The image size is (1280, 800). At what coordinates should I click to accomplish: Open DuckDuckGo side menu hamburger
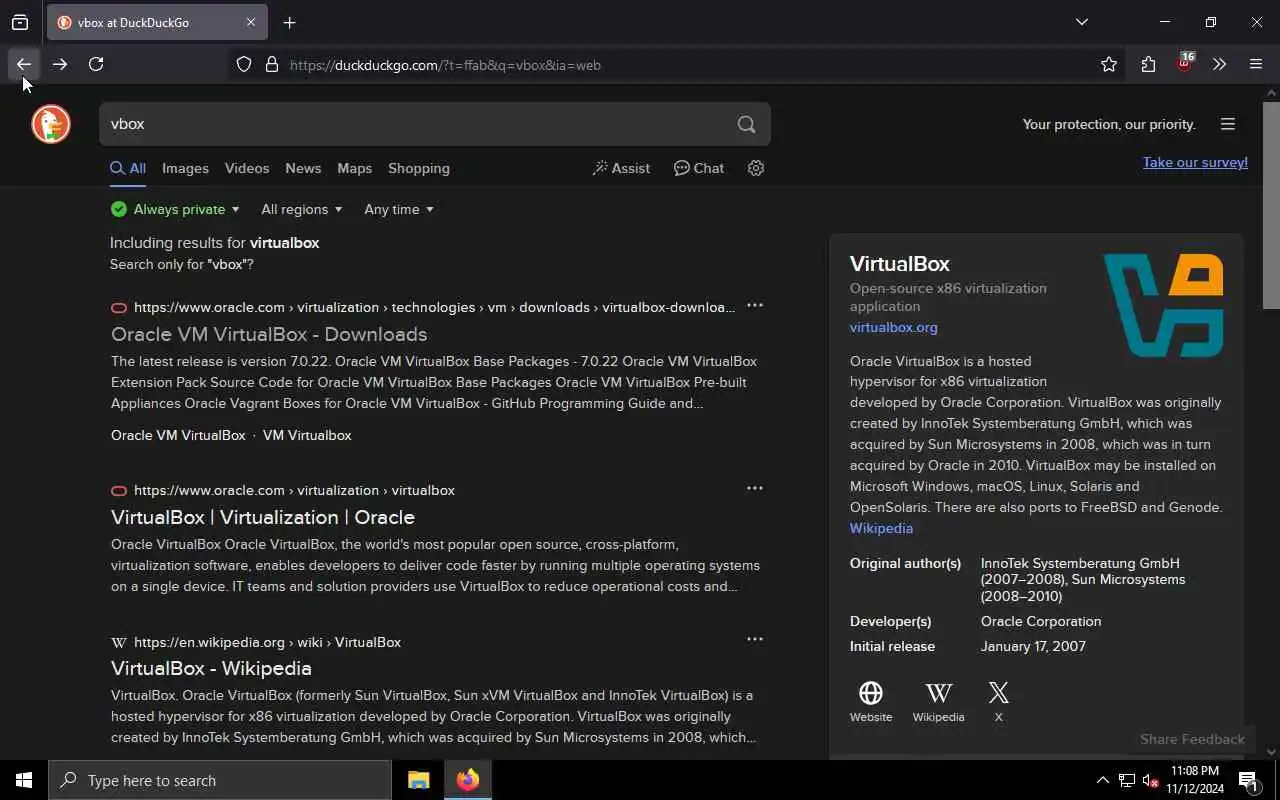point(1228,124)
